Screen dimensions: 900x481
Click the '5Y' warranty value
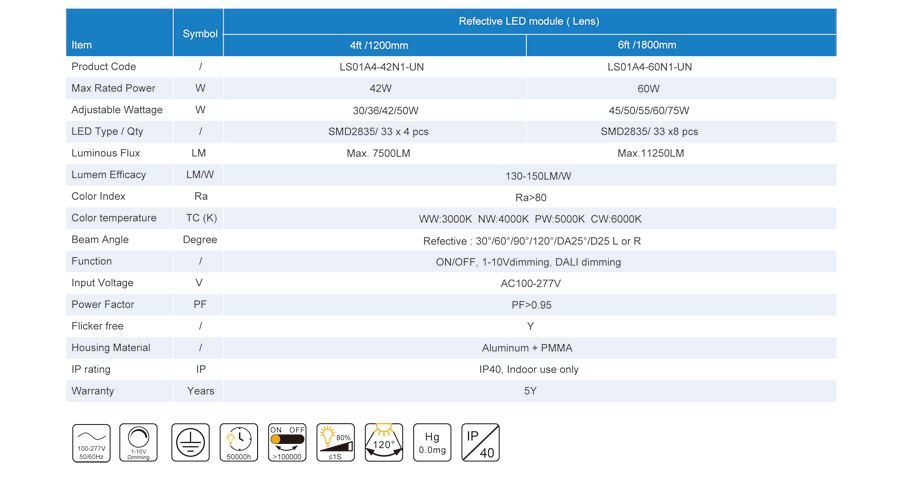pos(530,391)
